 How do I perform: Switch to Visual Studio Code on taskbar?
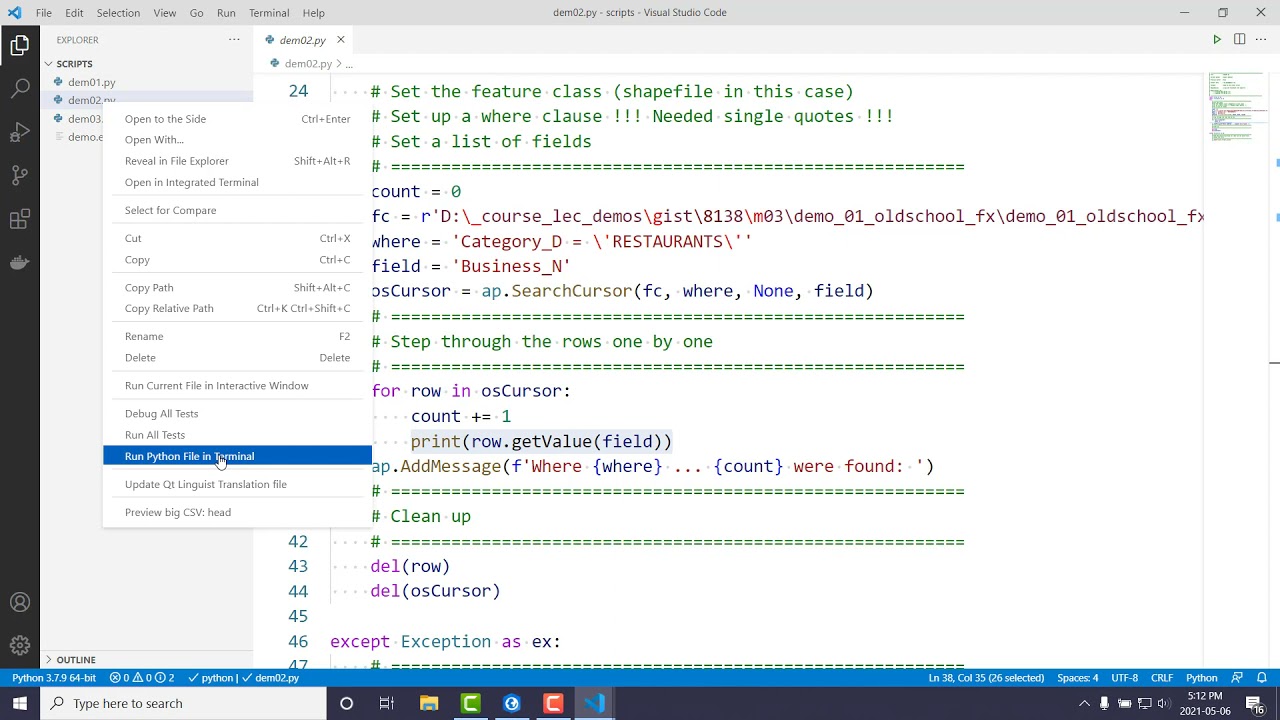click(595, 704)
